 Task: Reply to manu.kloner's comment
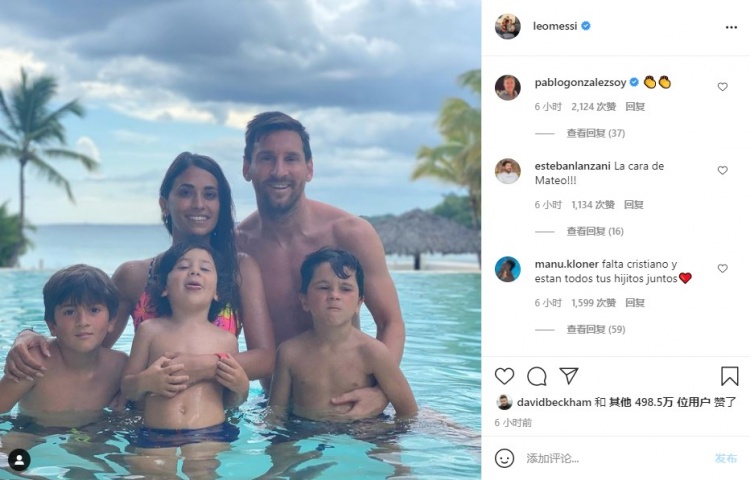(x=635, y=303)
